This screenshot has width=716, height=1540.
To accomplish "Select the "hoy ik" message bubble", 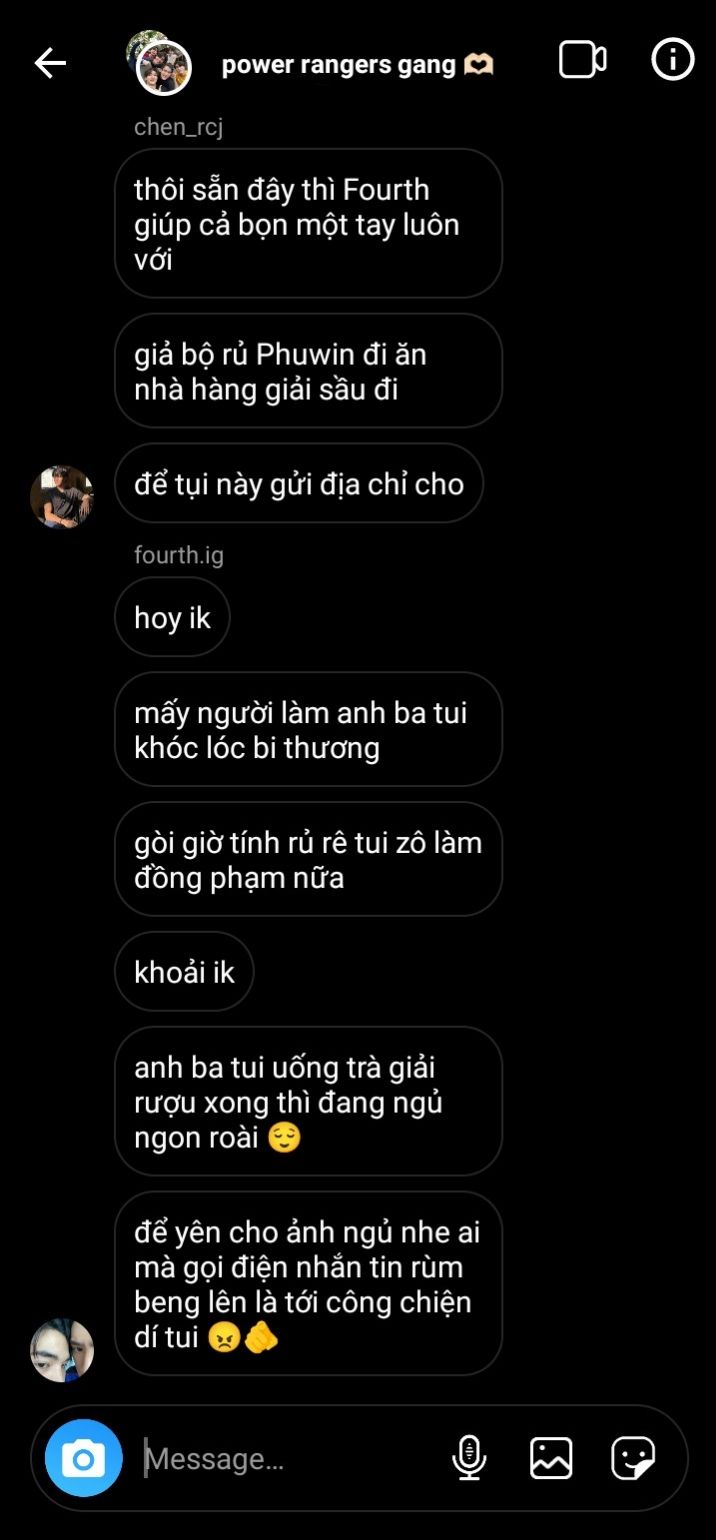I will (x=172, y=617).
